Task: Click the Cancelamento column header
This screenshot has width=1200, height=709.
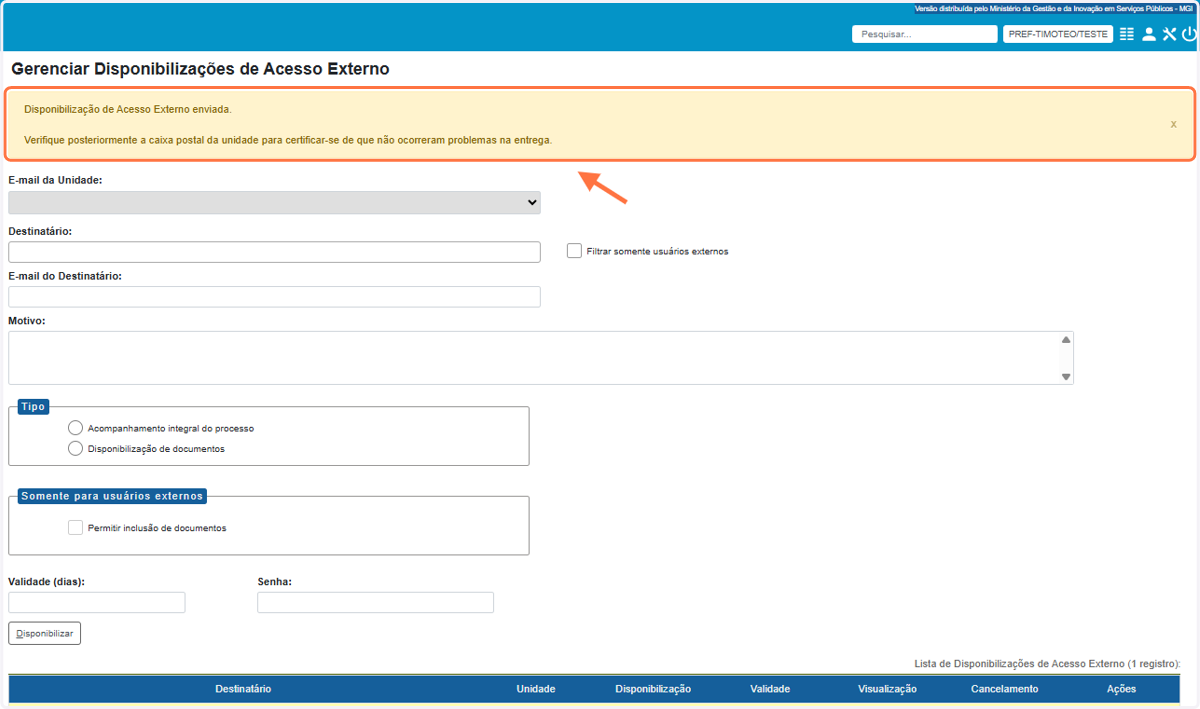Action: click(x=1004, y=689)
